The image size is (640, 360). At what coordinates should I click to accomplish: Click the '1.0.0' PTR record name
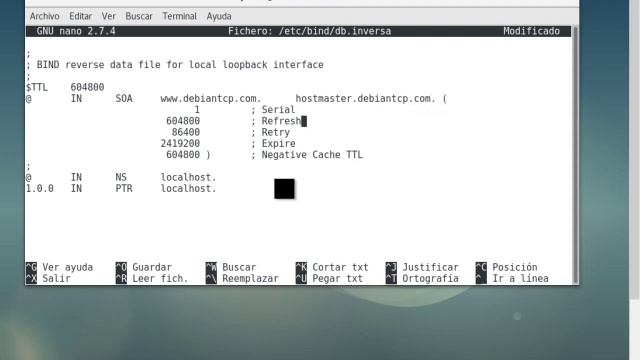pos(40,189)
